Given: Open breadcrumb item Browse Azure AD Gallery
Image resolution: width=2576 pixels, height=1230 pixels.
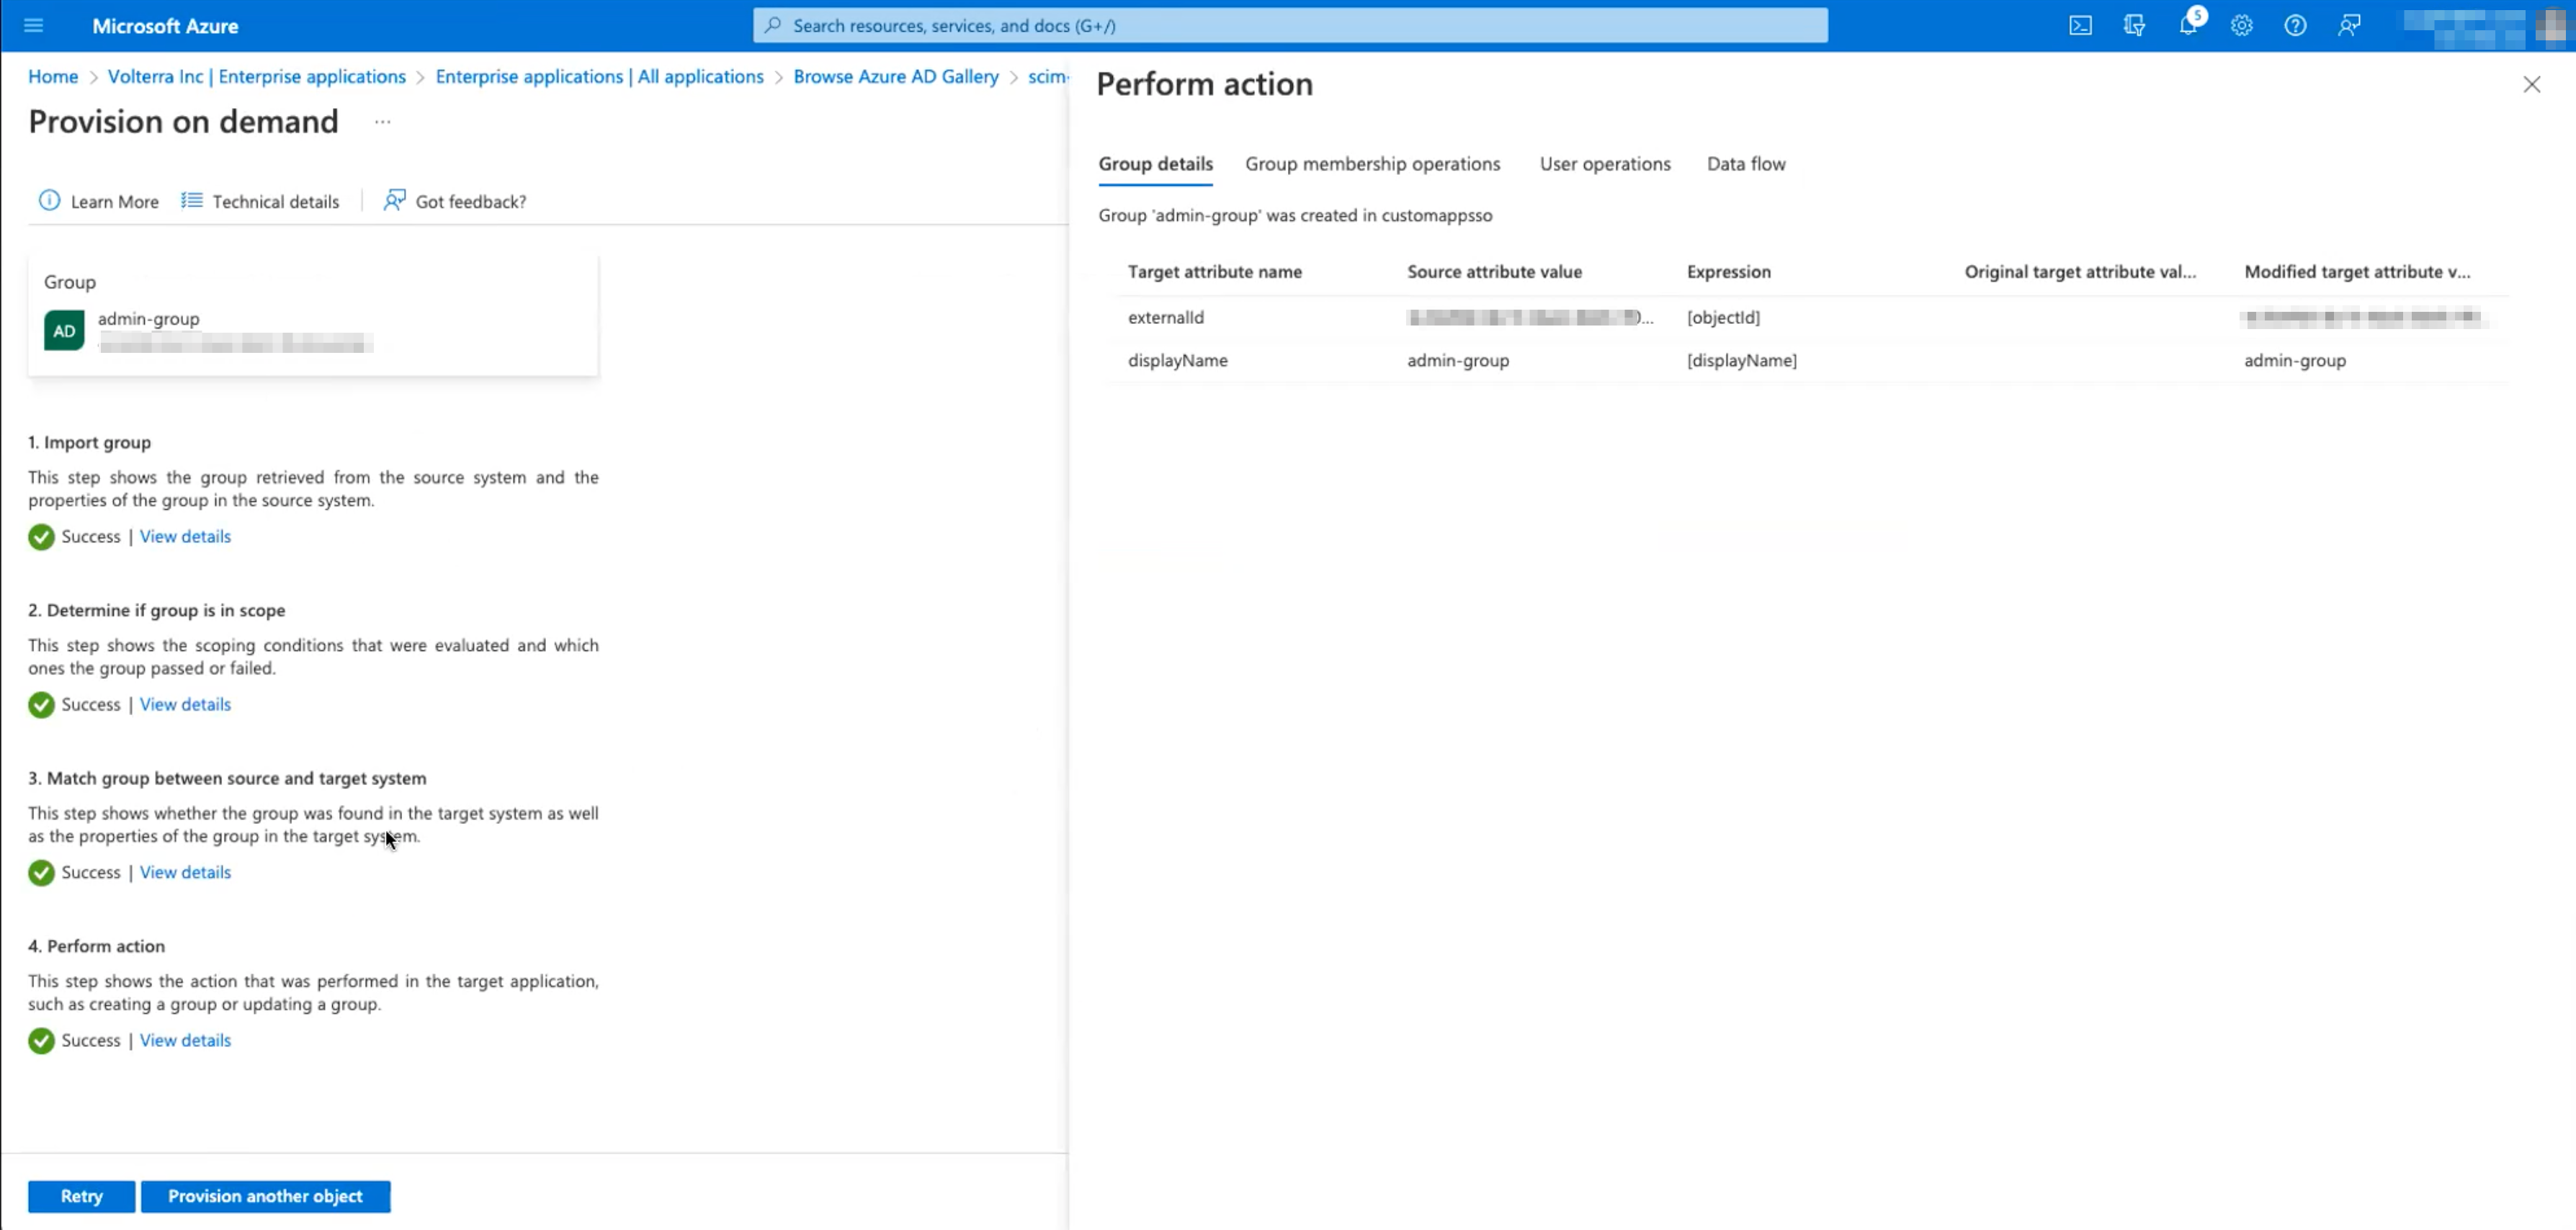Looking at the screenshot, I should pos(895,76).
